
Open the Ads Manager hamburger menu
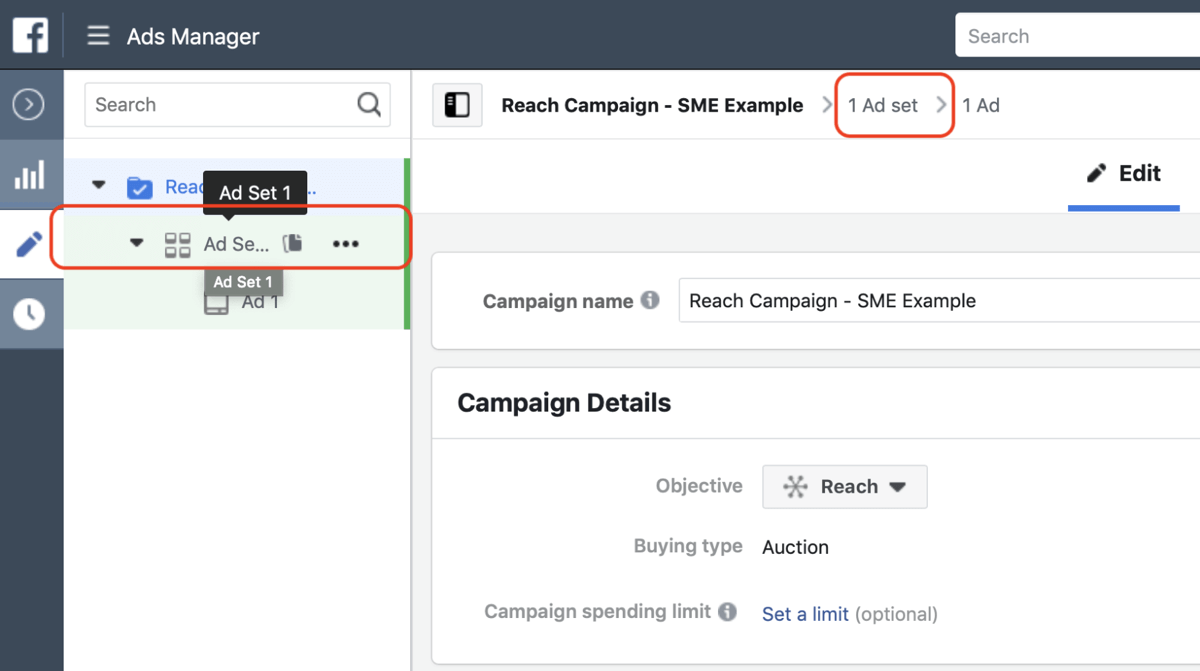[98, 36]
